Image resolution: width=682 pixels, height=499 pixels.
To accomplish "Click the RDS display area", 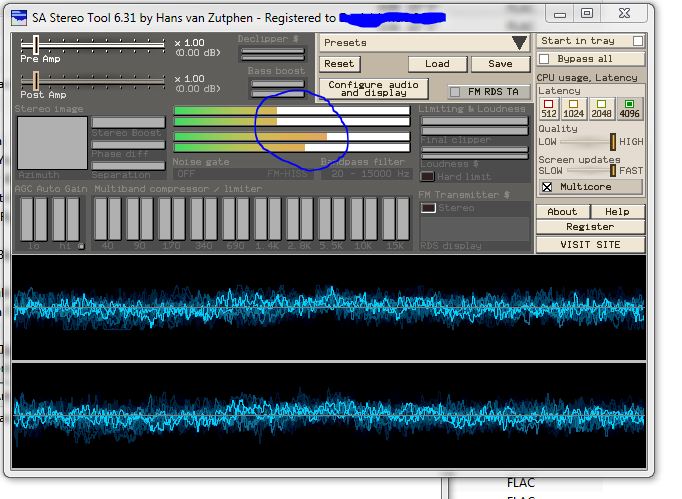I will (x=475, y=231).
